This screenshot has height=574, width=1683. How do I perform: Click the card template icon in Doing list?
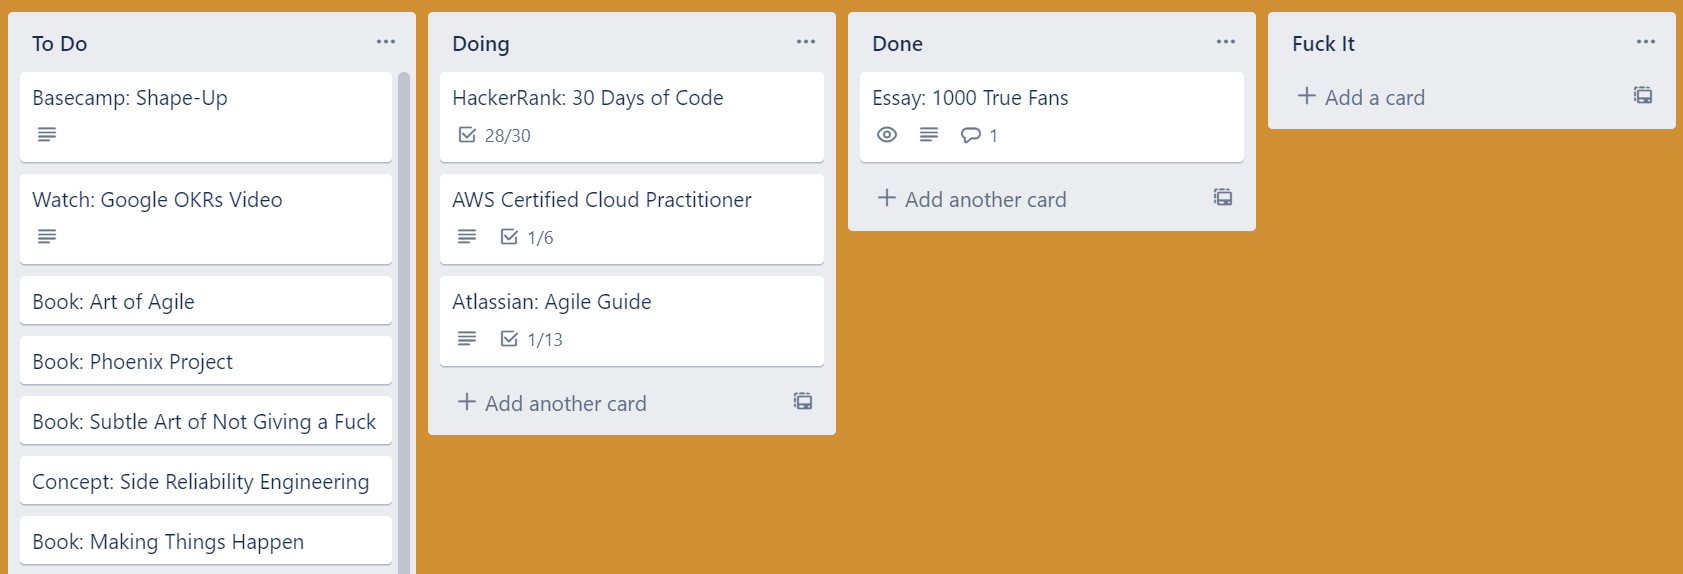pyautogui.click(x=803, y=401)
